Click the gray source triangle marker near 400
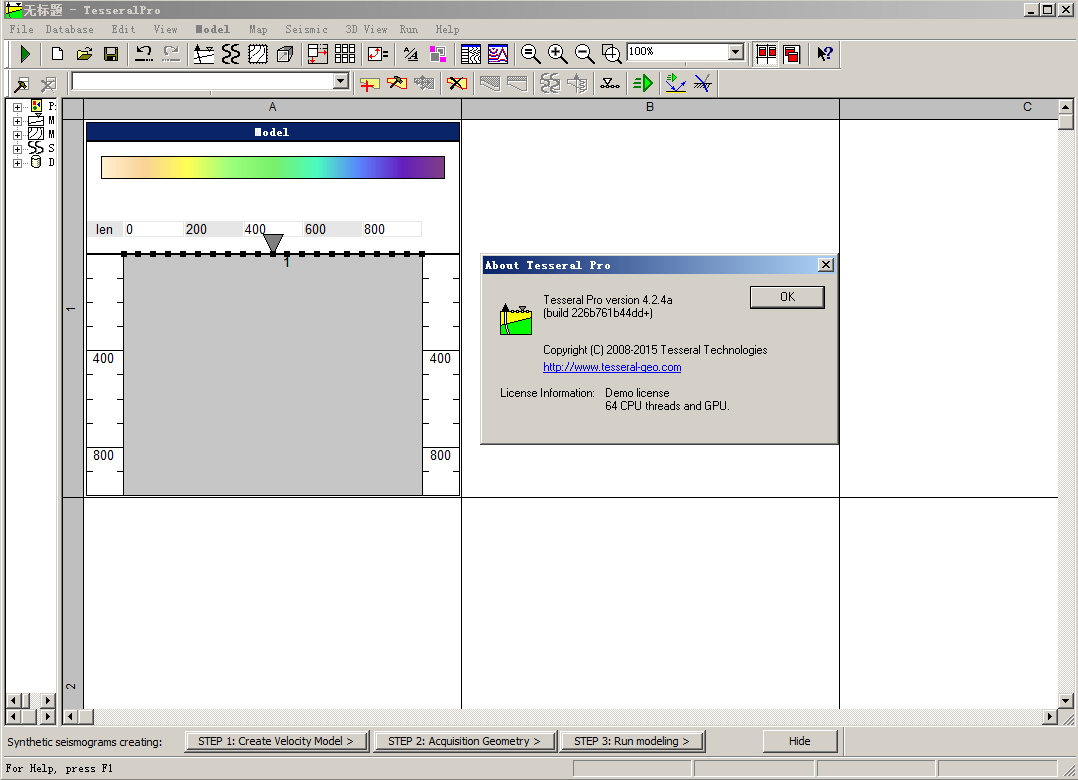Image resolution: width=1078 pixels, height=780 pixels. pos(273,243)
